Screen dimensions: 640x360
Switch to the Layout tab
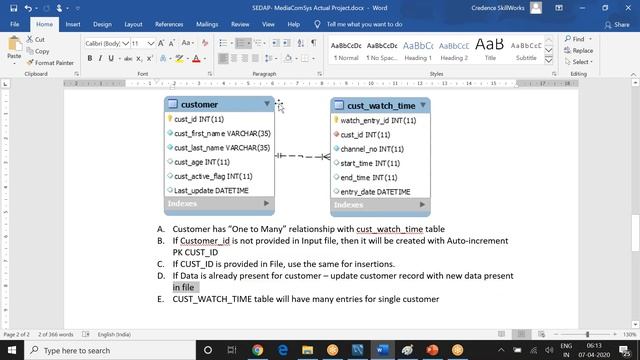[133, 24]
